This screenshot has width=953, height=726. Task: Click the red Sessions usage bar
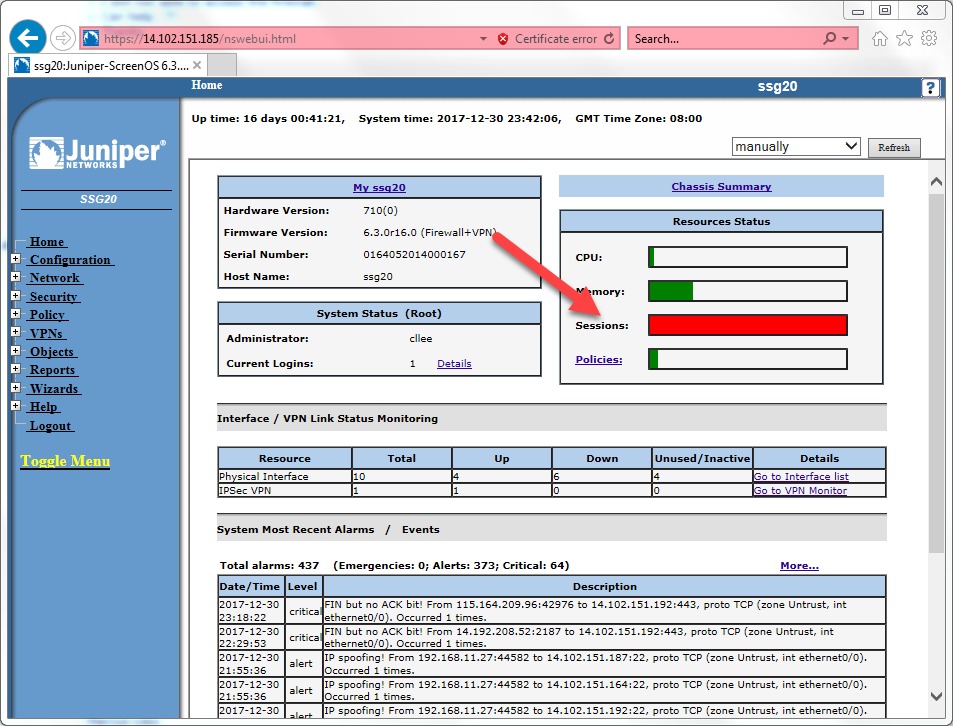747,325
